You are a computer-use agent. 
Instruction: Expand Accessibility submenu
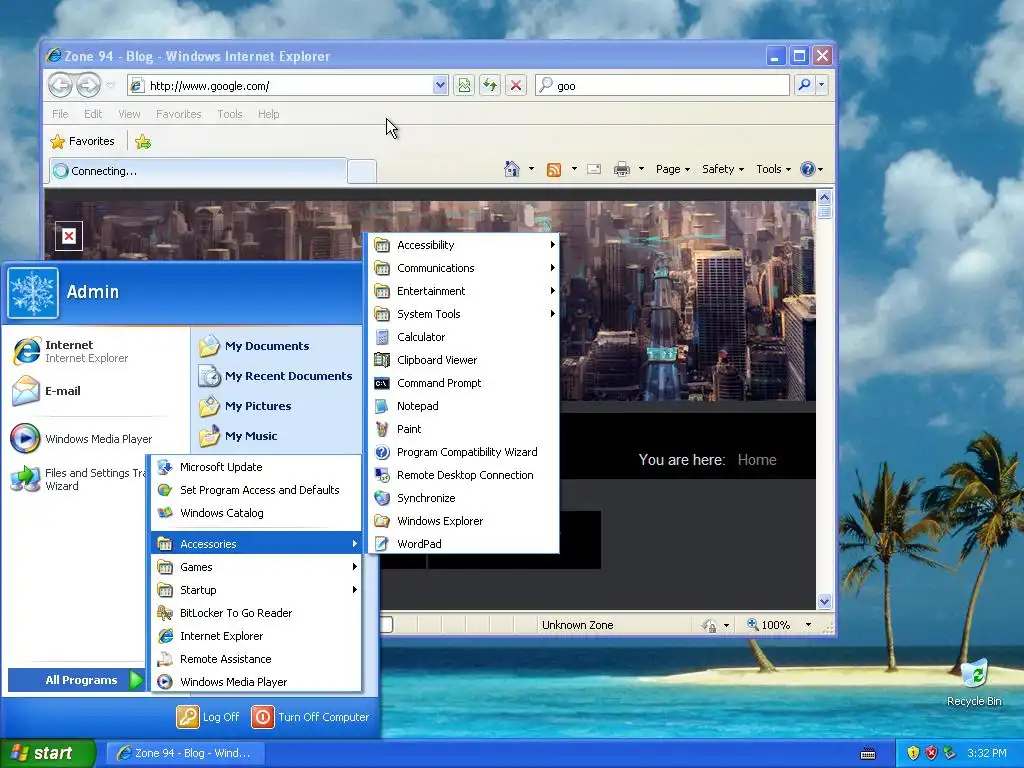pyautogui.click(x=464, y=245)
